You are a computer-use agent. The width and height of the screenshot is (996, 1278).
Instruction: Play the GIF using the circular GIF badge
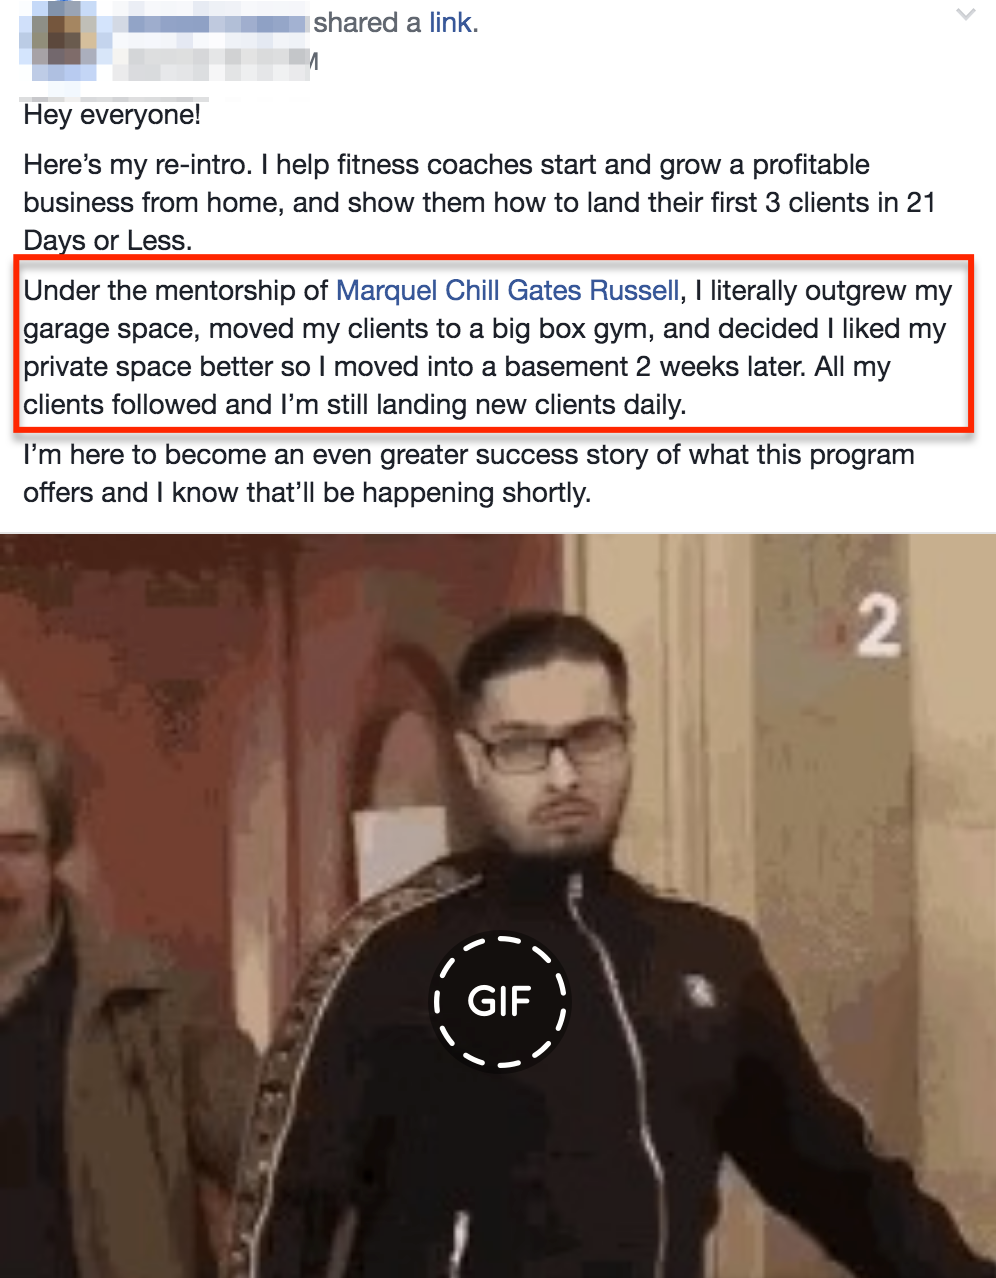pos(500,1001)
